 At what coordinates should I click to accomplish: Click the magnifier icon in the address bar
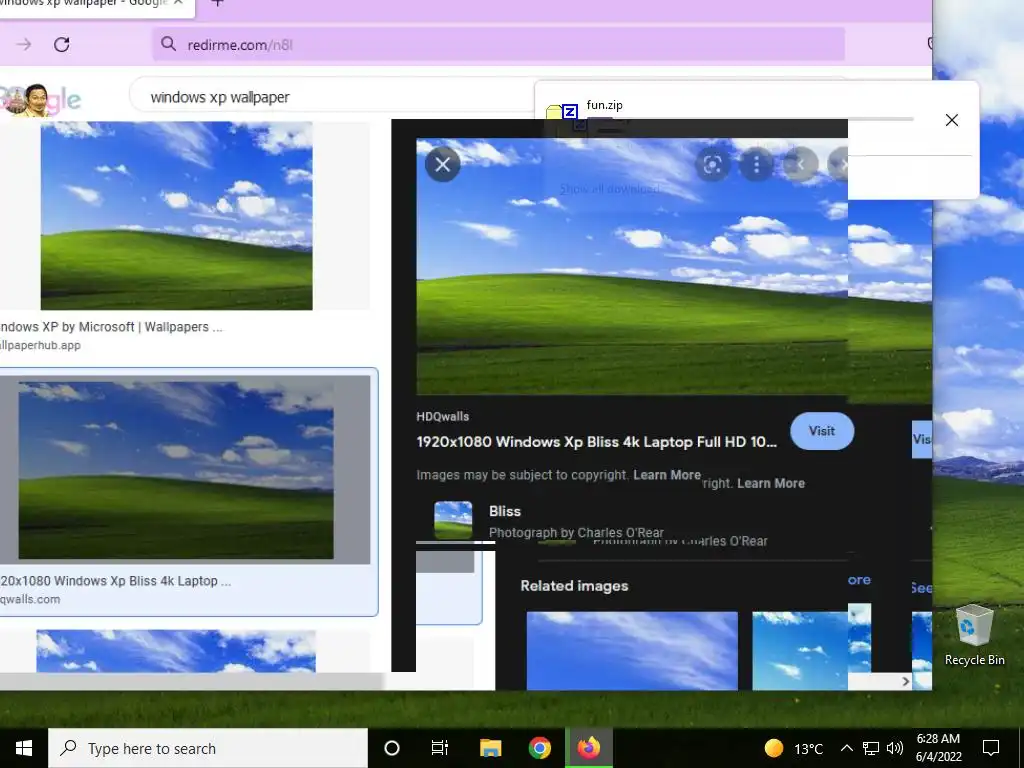(168, 44)
